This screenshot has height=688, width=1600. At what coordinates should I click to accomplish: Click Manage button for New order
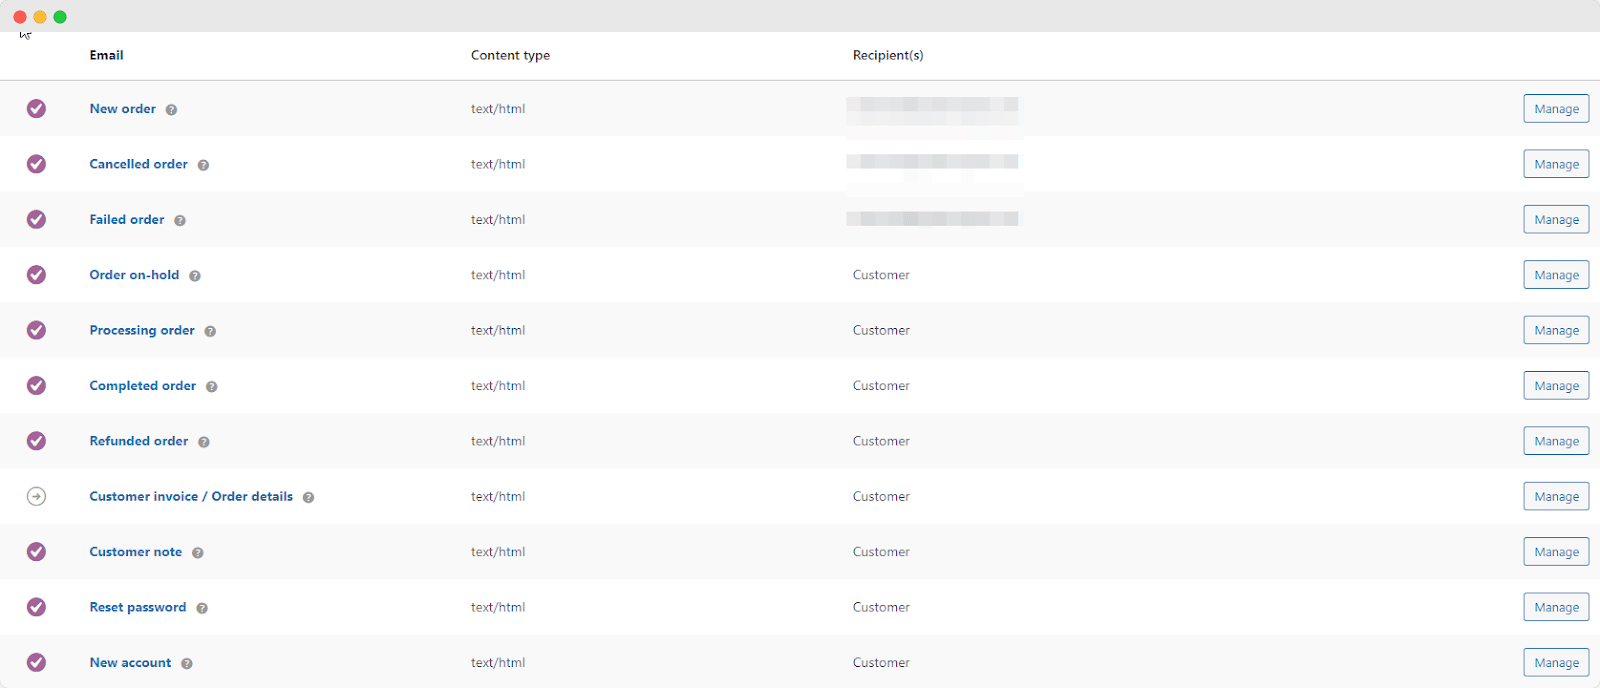tap(1556, 109)
